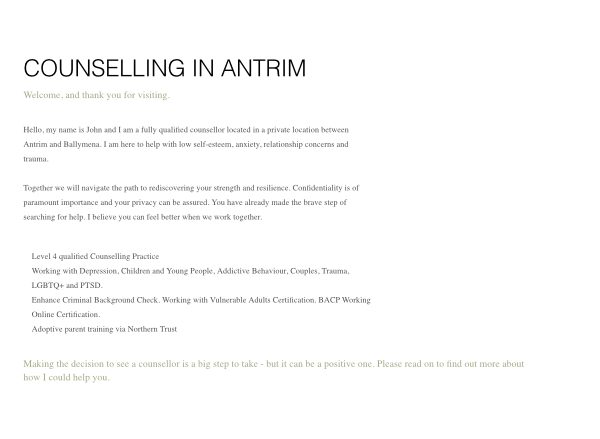This screenshot has height=439, width=600.
Task: Click the "Enhance Criminal Background Check" line
Action: tap(201, 300)
